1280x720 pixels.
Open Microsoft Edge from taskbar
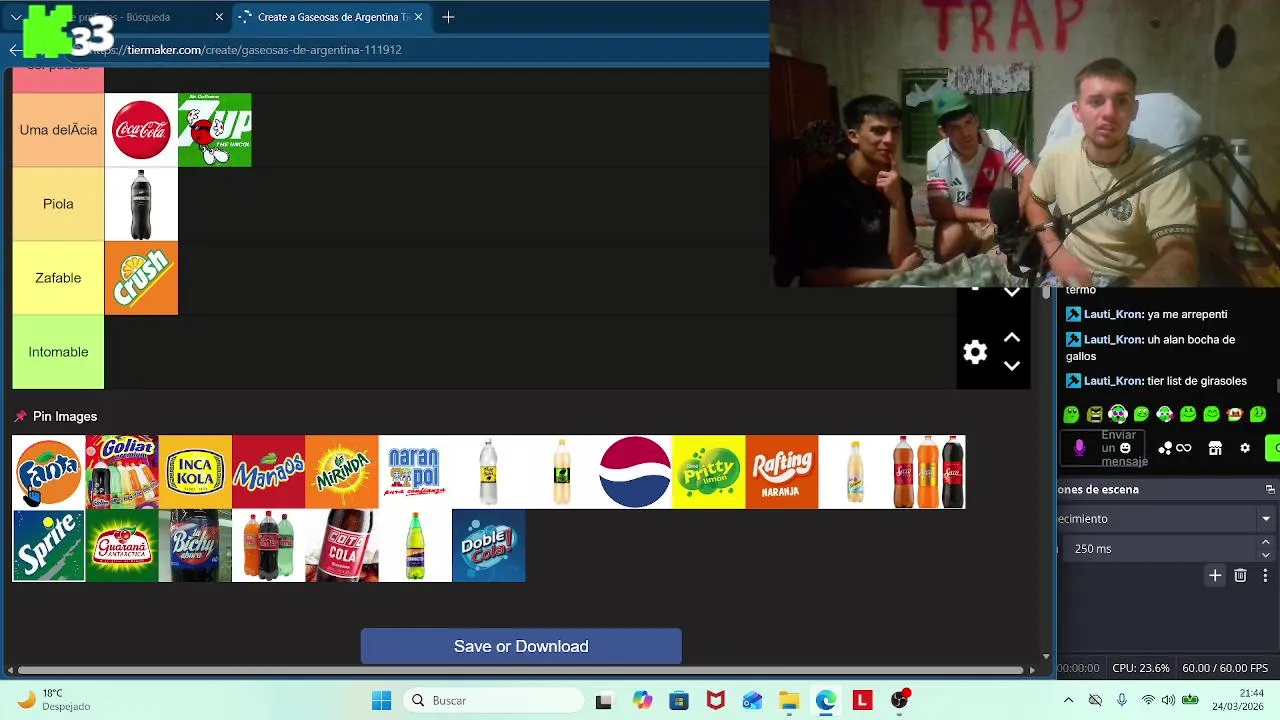pyautogui.click(x=826, y=701)
